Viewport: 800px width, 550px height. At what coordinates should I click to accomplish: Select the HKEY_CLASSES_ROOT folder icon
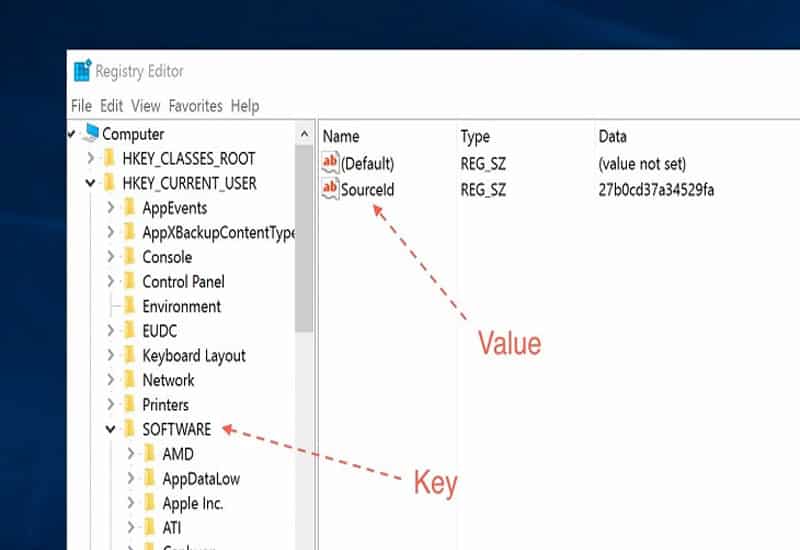point(109,159)
